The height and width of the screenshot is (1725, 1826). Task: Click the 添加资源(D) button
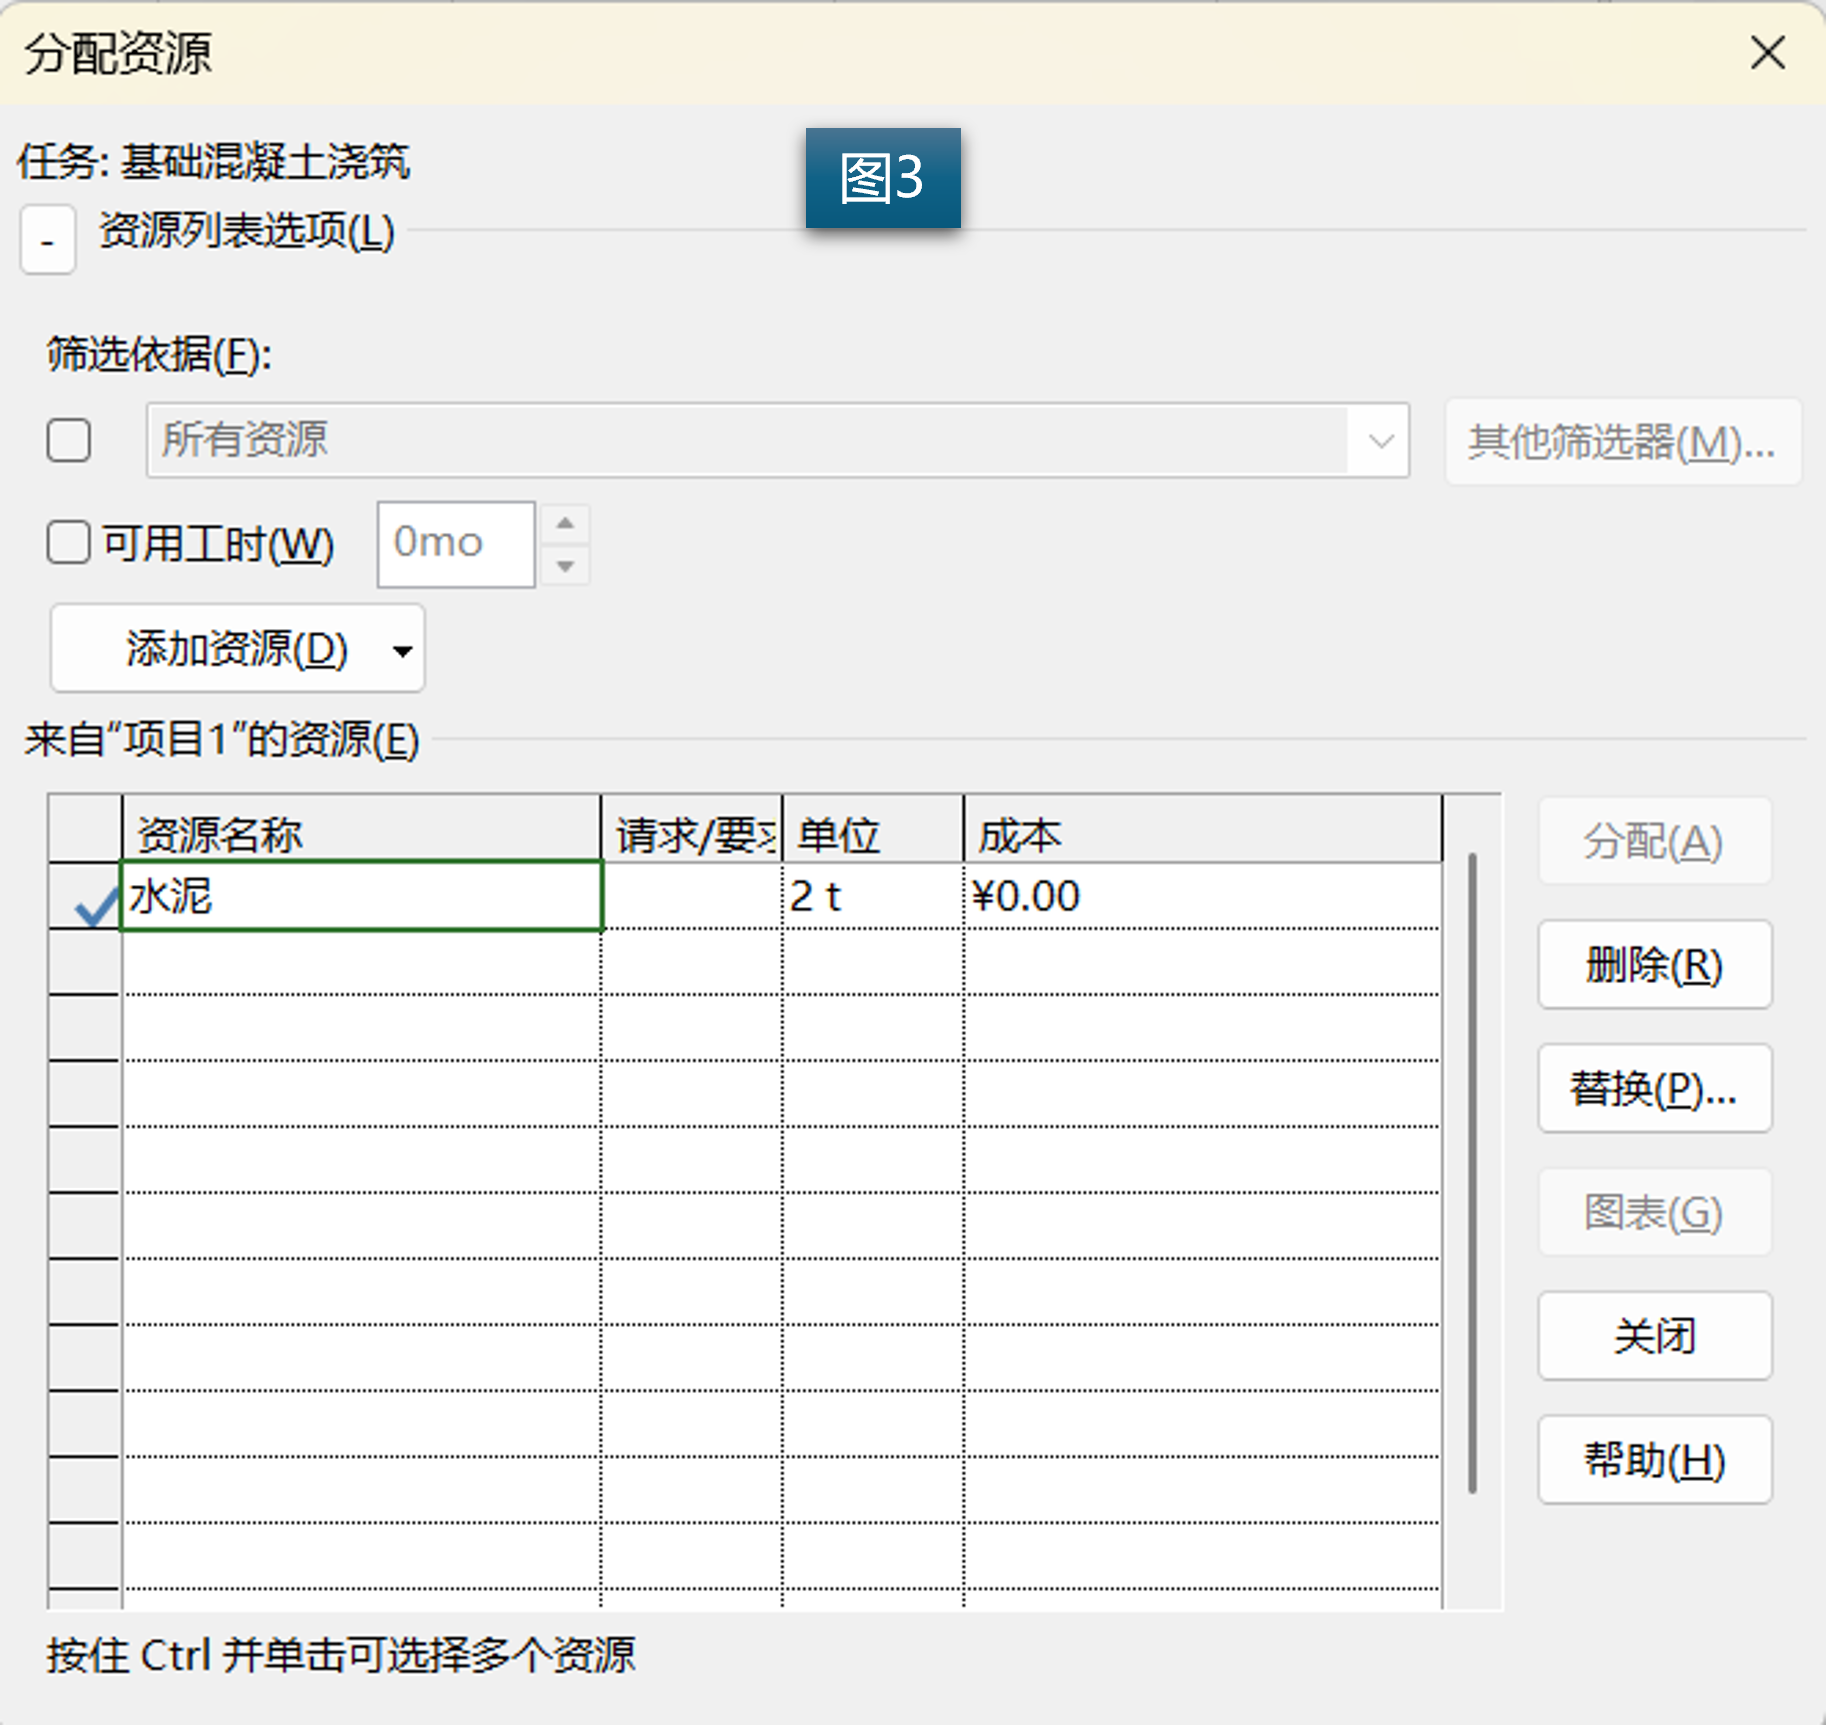[x=237, y=648]
